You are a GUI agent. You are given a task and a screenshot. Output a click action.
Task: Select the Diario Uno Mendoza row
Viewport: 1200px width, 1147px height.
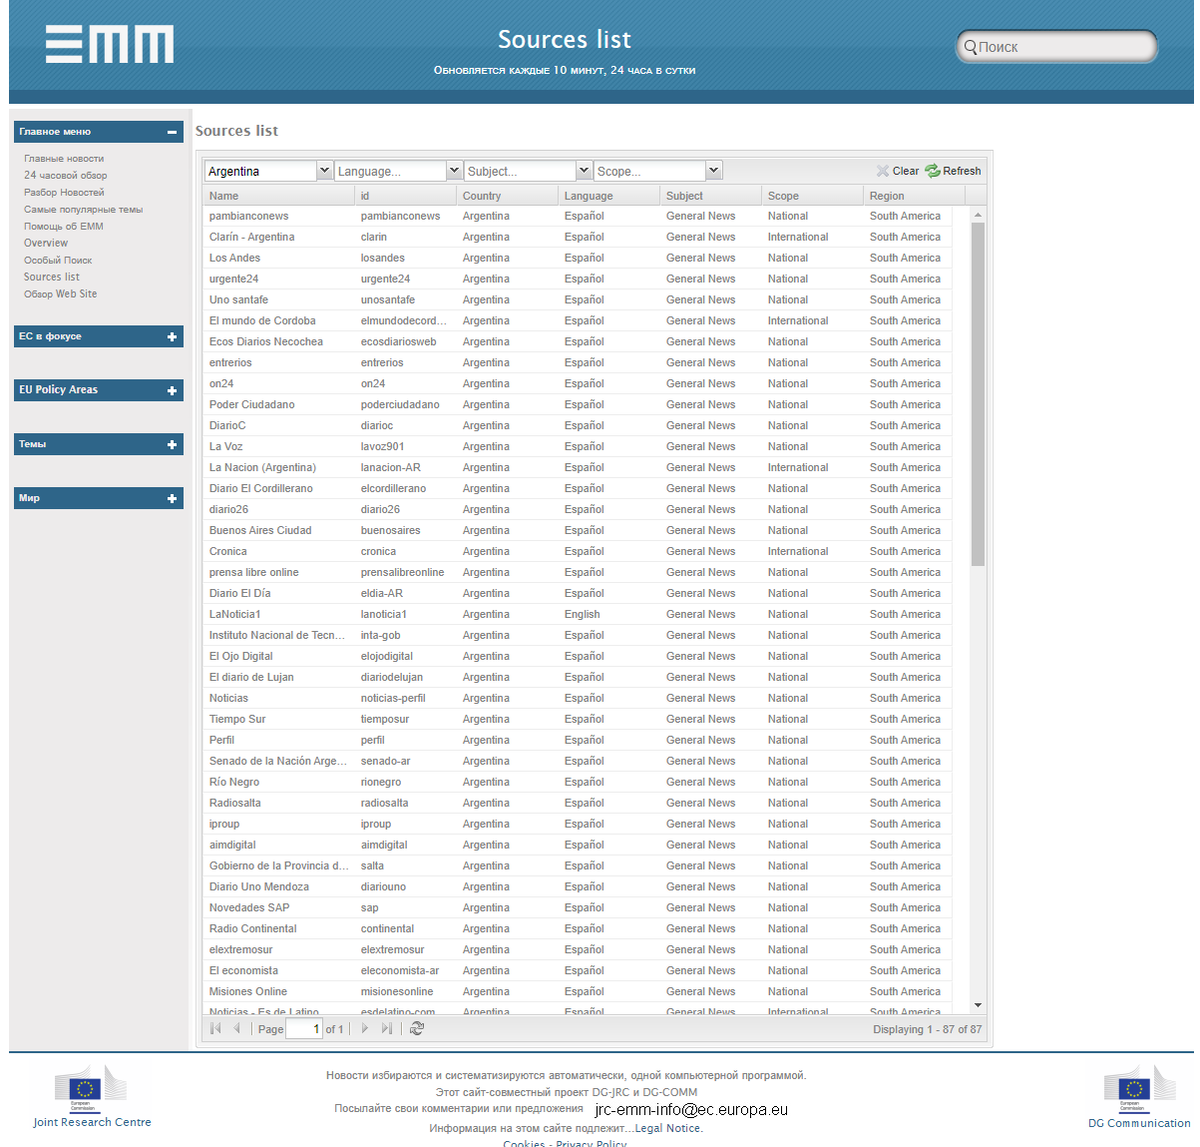(577, 887)
